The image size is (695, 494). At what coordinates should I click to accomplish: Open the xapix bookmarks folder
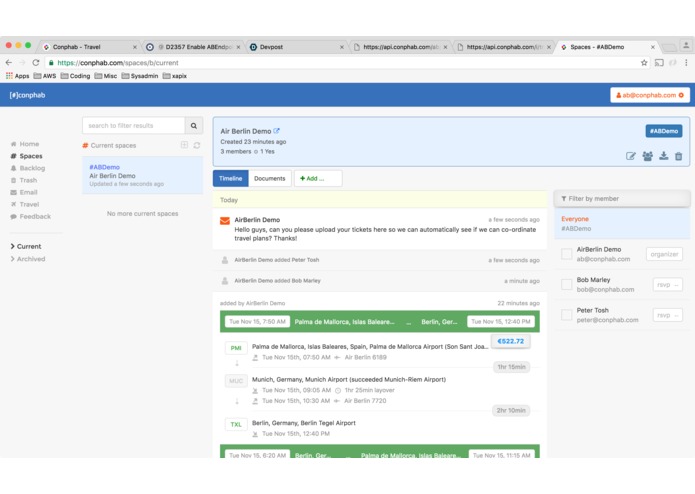[x=175, y=76]
